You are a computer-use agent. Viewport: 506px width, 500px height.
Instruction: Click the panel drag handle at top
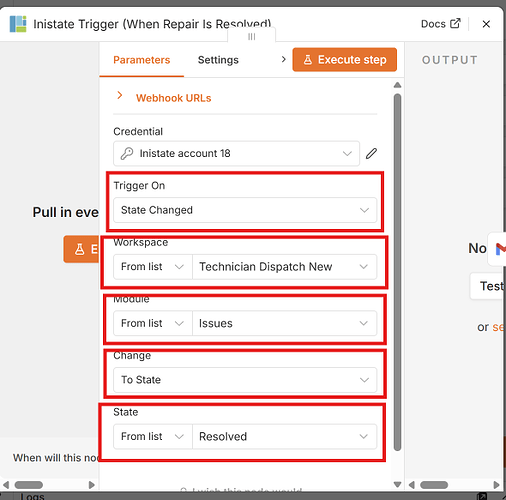[252, 36]
